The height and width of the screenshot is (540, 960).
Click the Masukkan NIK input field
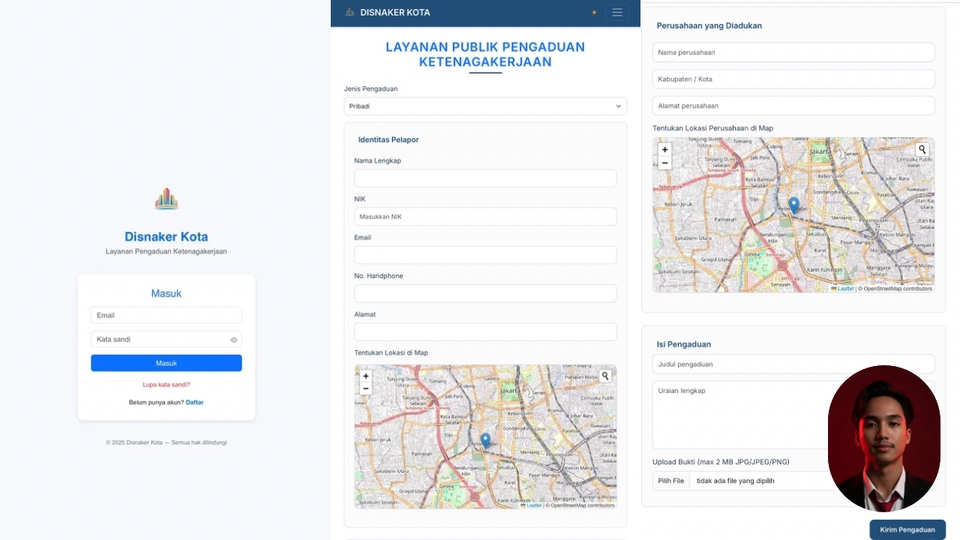point(485,217)
